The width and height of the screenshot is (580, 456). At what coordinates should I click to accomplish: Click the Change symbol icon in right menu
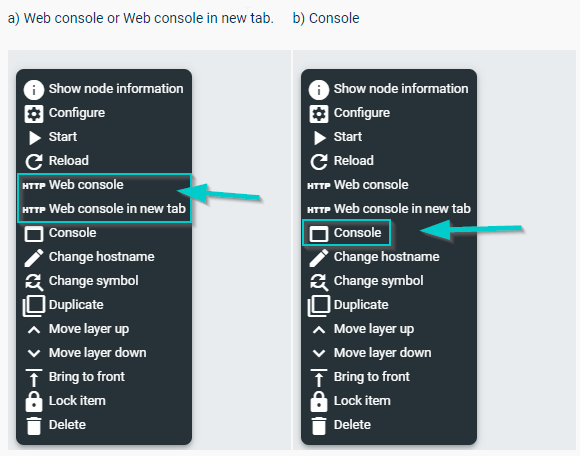click(x=319, y=282)
